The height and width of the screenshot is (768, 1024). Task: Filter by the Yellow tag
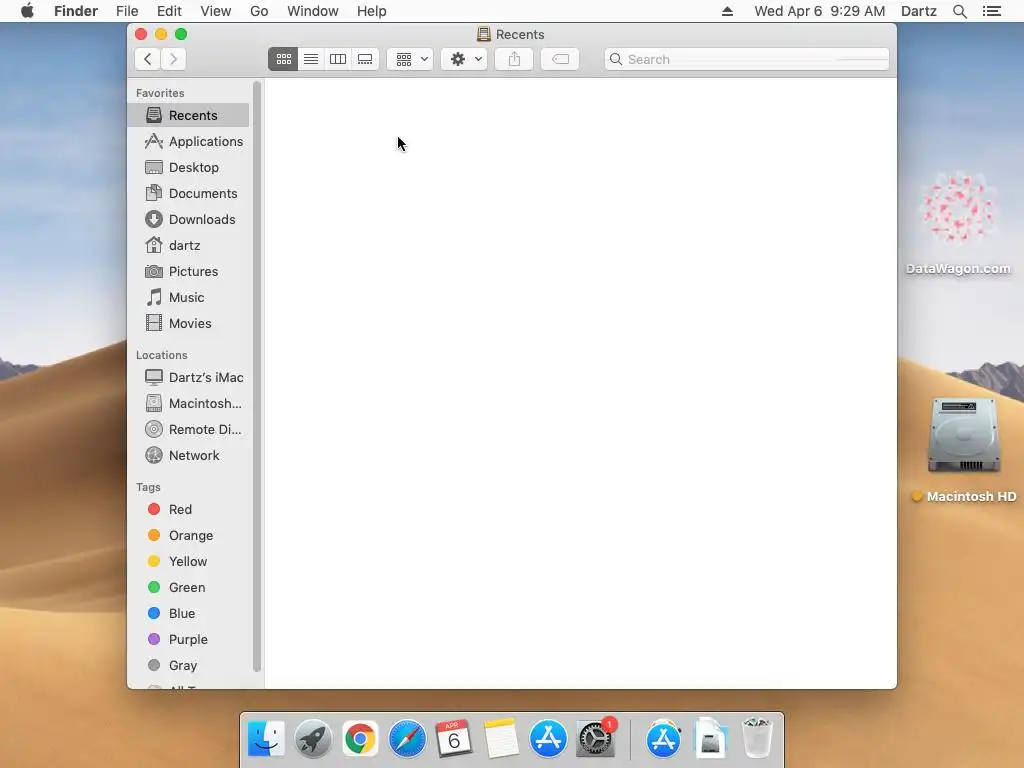pos(188,562)
